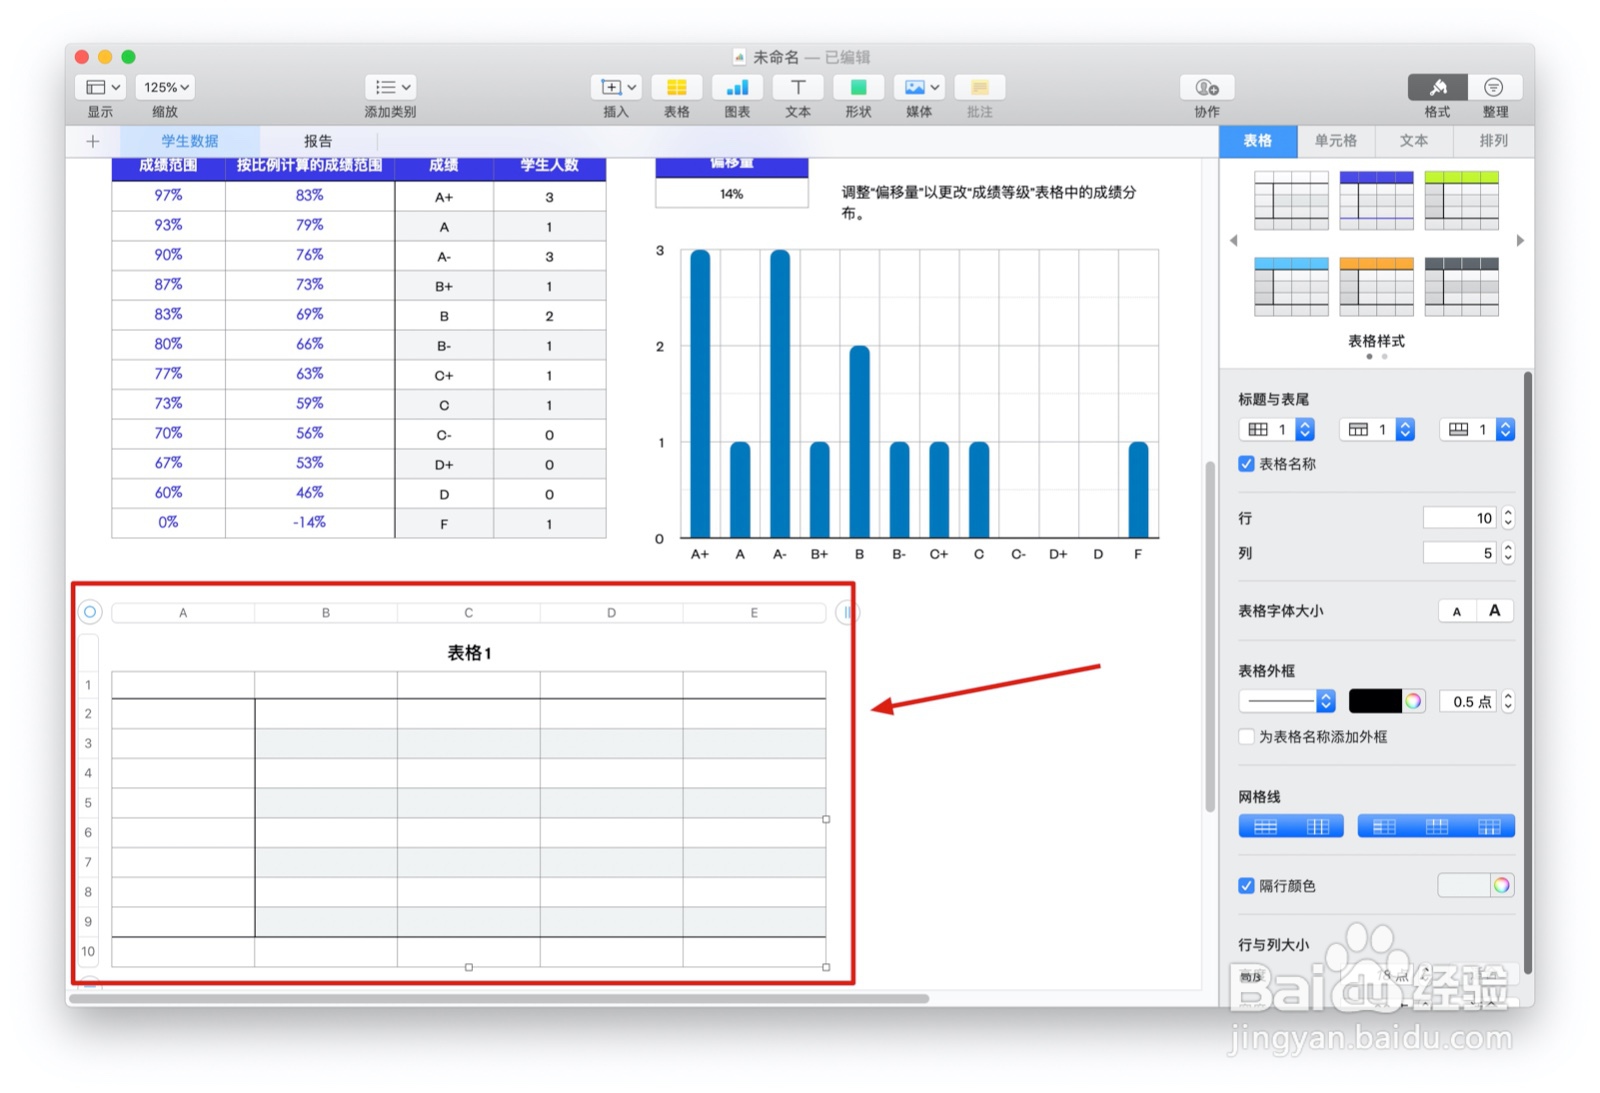The image size is (1600, 1093).
Task: Open the 单元格 inspector tab
Action: pyautogui.click(x=1336, y=141)
